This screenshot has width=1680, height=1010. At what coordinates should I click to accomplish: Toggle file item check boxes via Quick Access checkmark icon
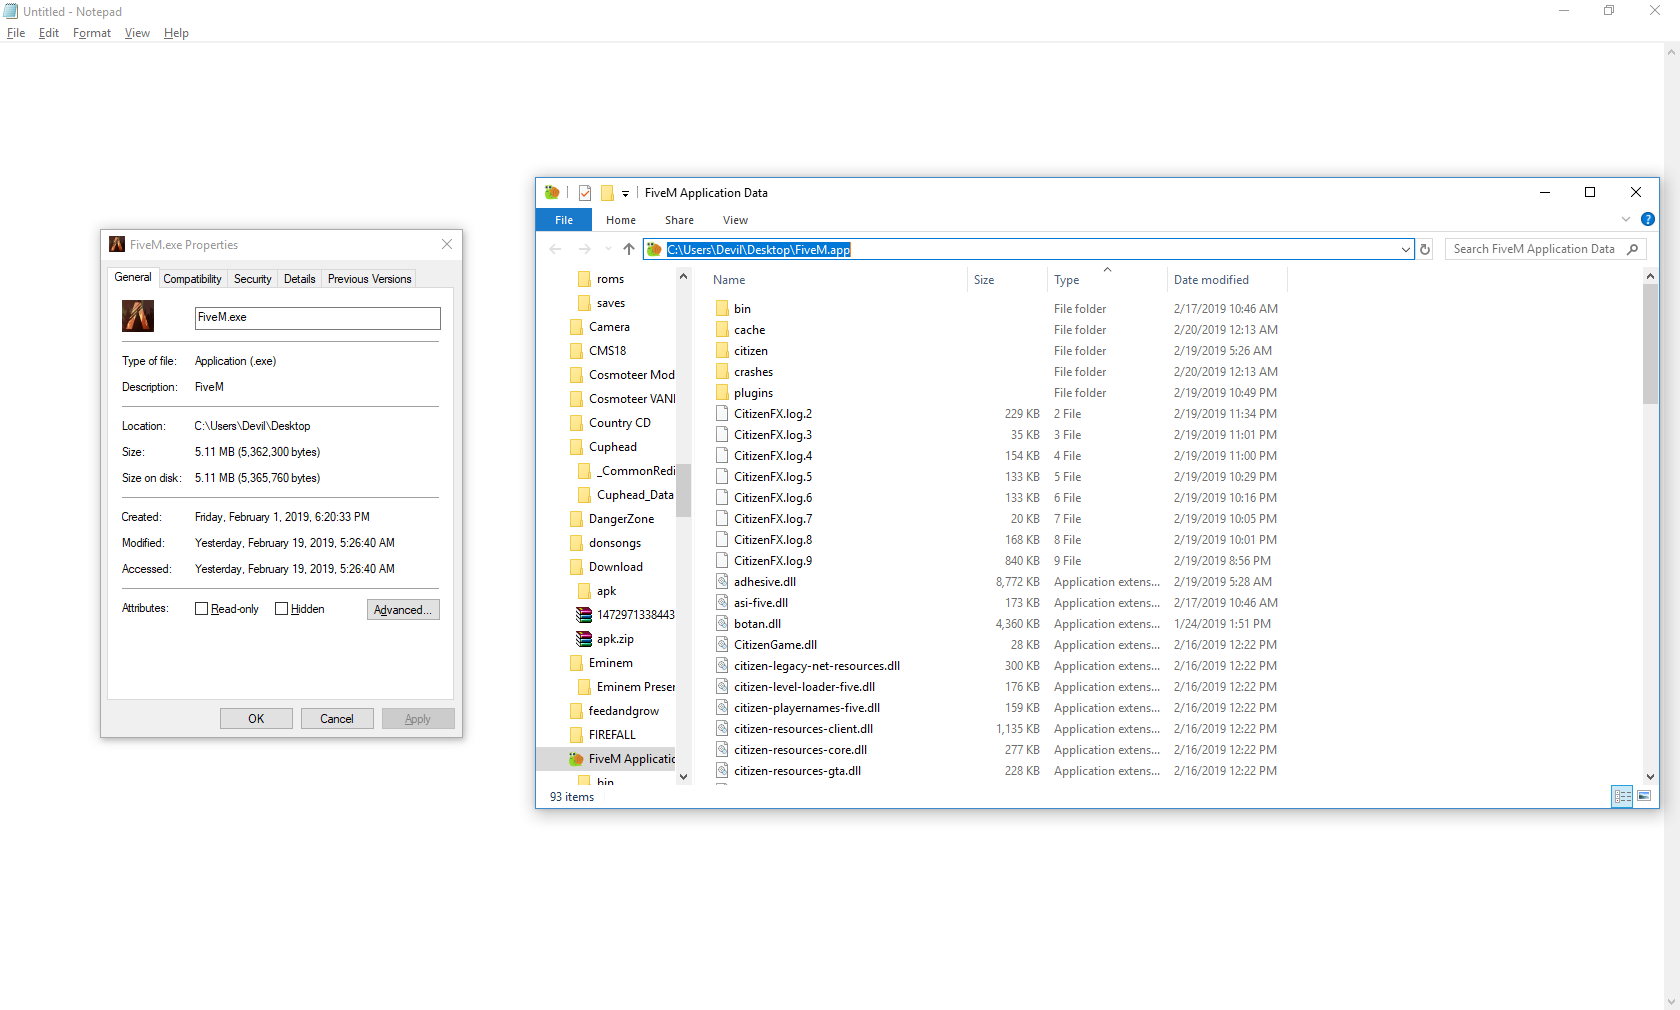585,192
